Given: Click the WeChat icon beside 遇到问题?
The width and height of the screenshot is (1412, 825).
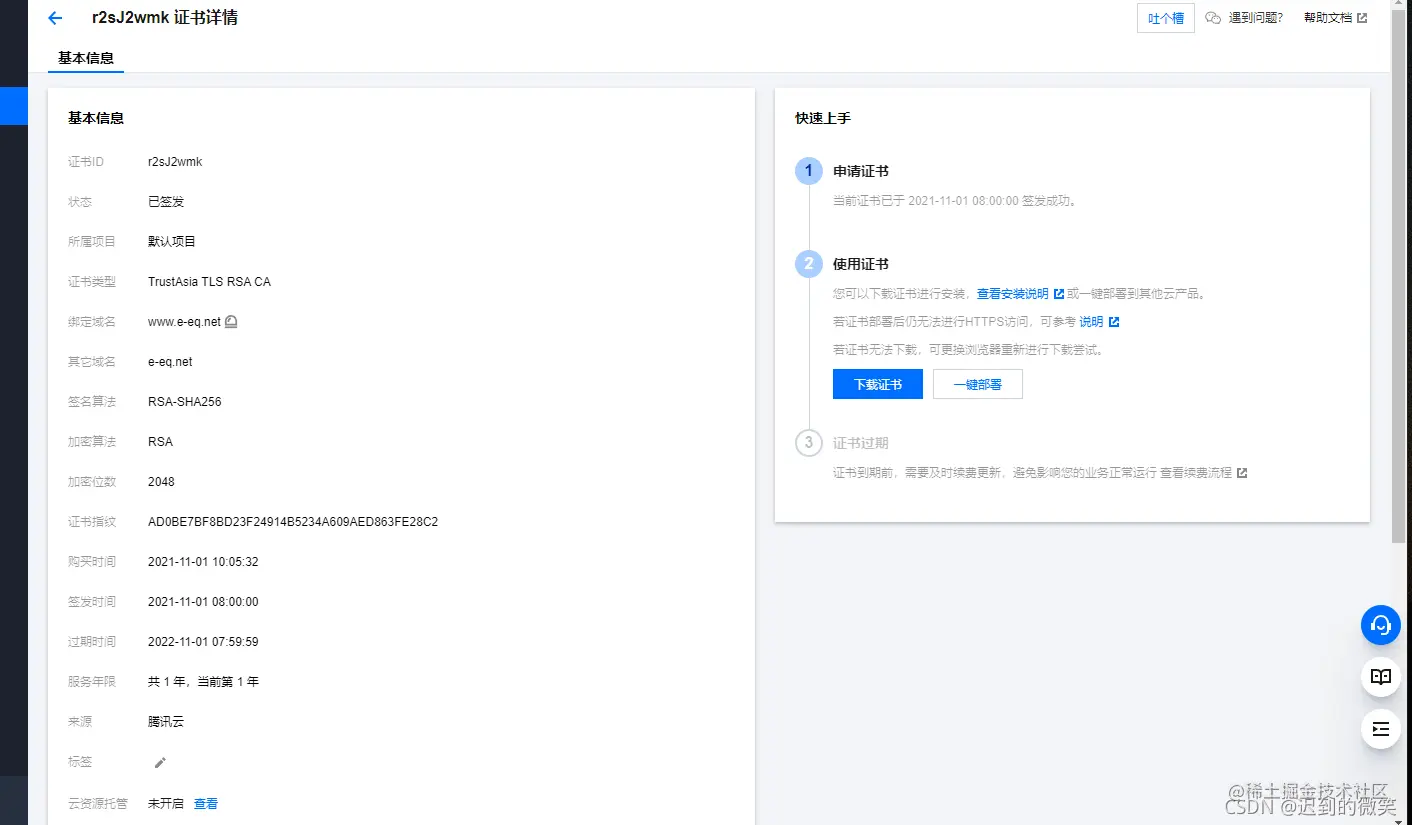Looking at the screenshot, I should click(x=1213, y=18).
